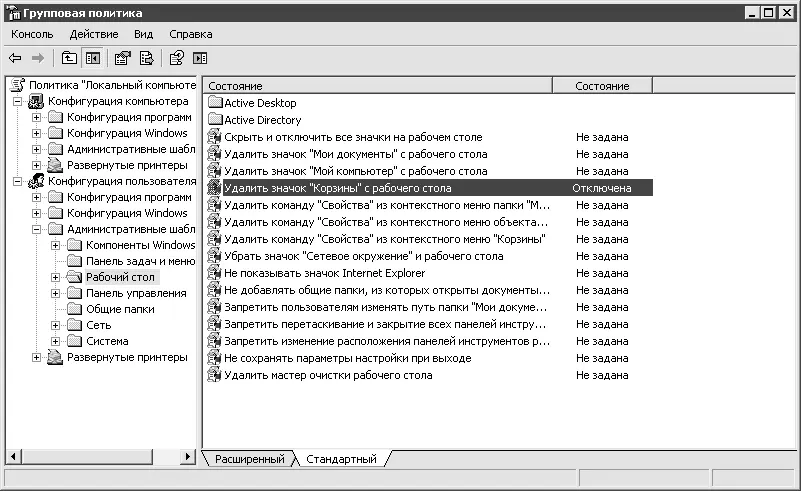Expand the "Система" folder node

[56, 341]
